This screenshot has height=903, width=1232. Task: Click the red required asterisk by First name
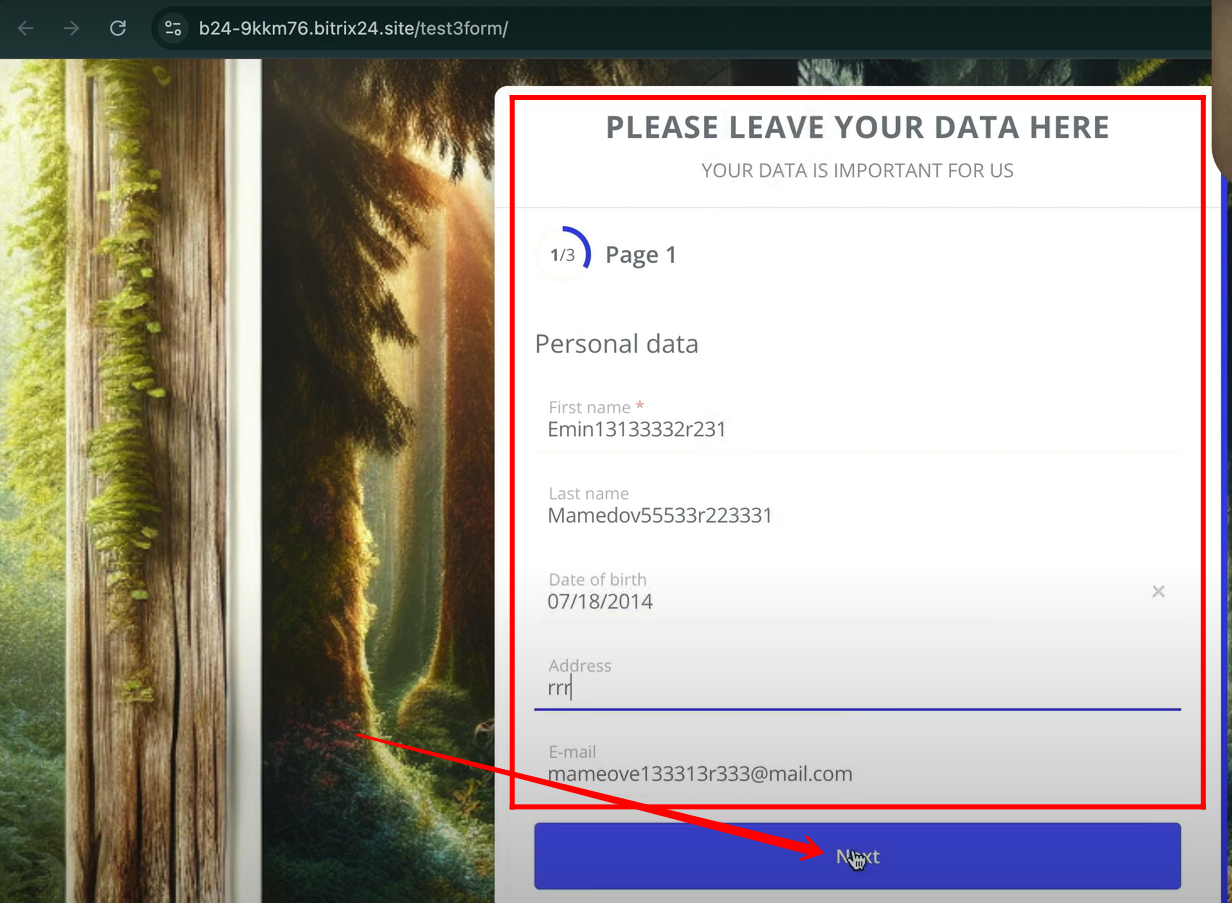640,406
